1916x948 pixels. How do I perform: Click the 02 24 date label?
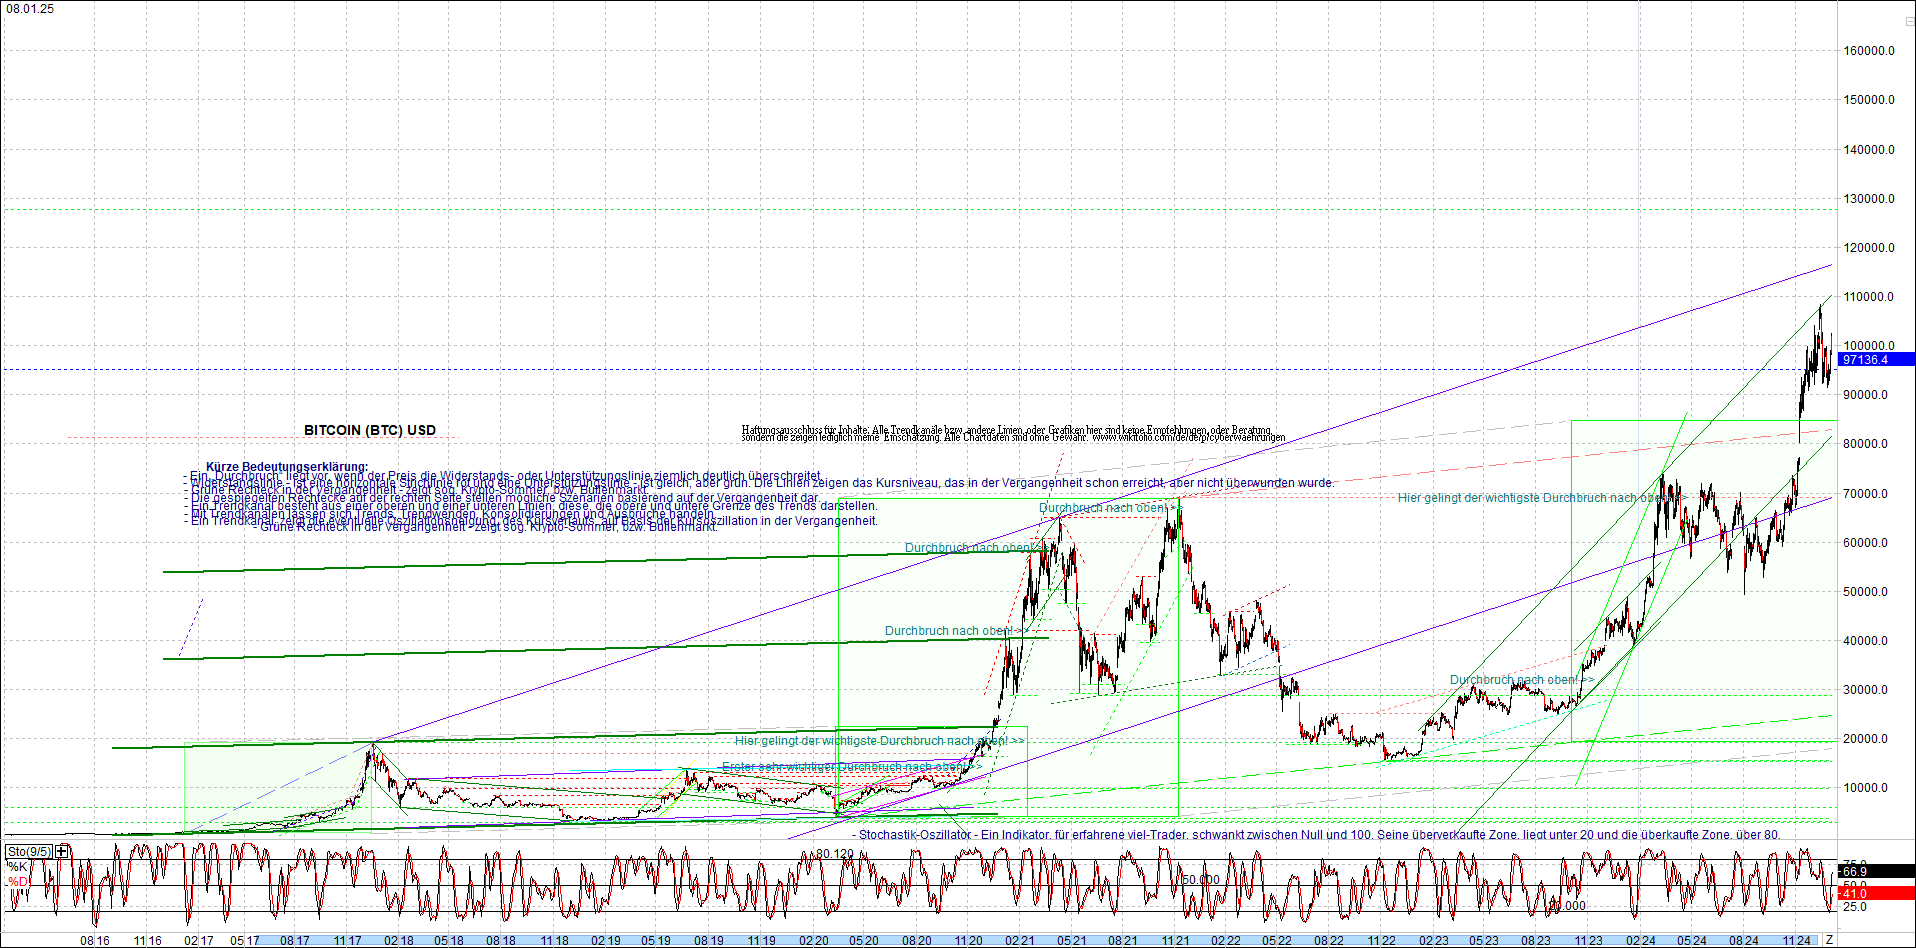(1640, 941)
